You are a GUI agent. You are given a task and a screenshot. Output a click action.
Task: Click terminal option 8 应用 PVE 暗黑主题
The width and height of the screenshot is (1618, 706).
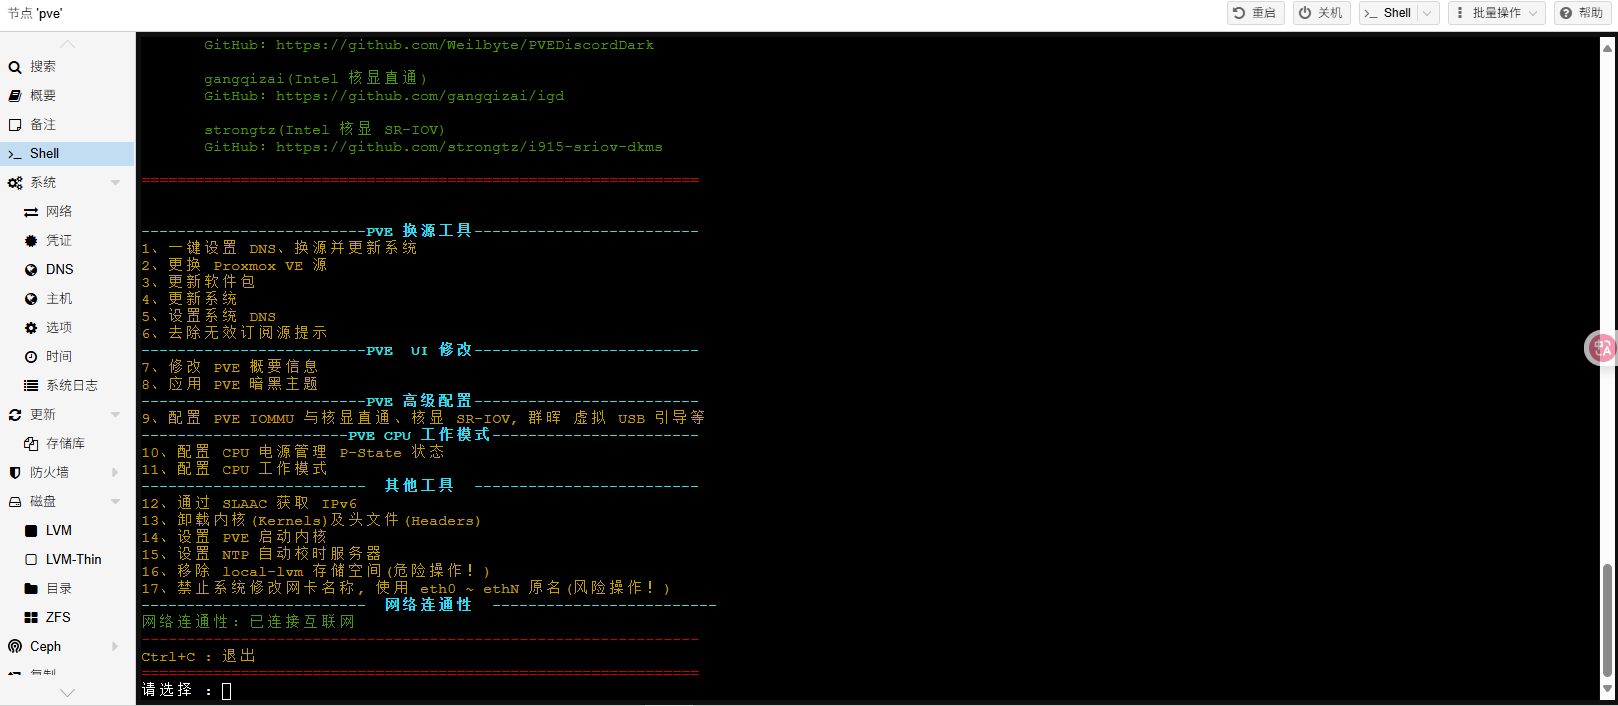(230, 384)
